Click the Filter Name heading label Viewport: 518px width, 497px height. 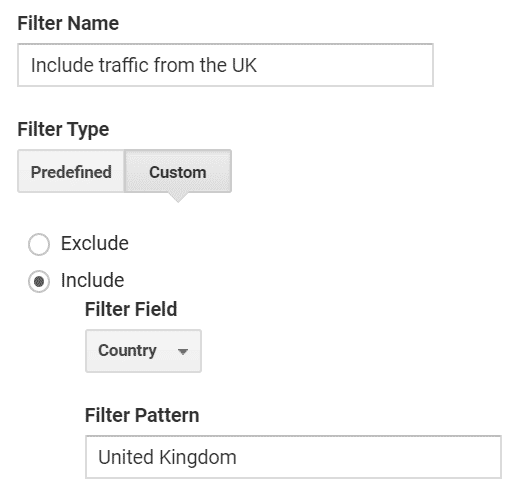click(x=68, y=23)
